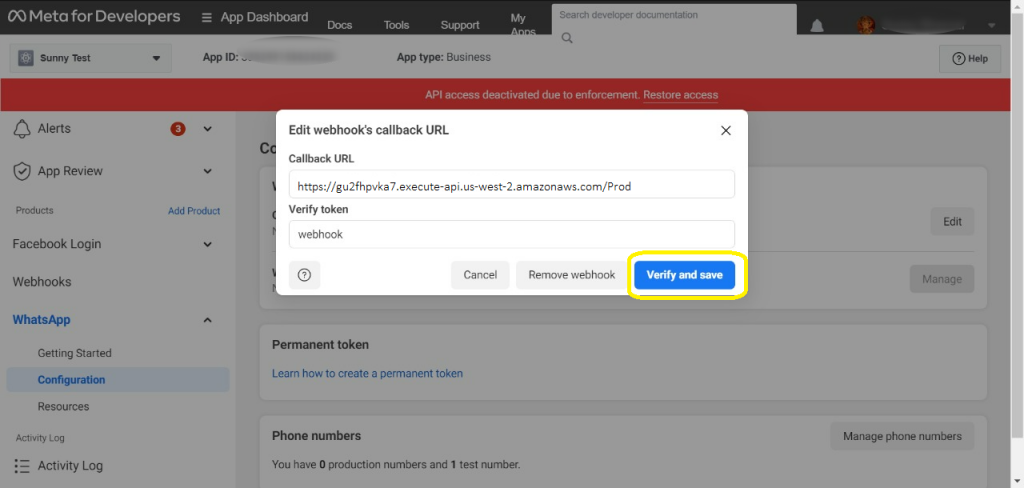Open the Docs menu
Screen dimensions: 1024x488
tap(339, 25)
